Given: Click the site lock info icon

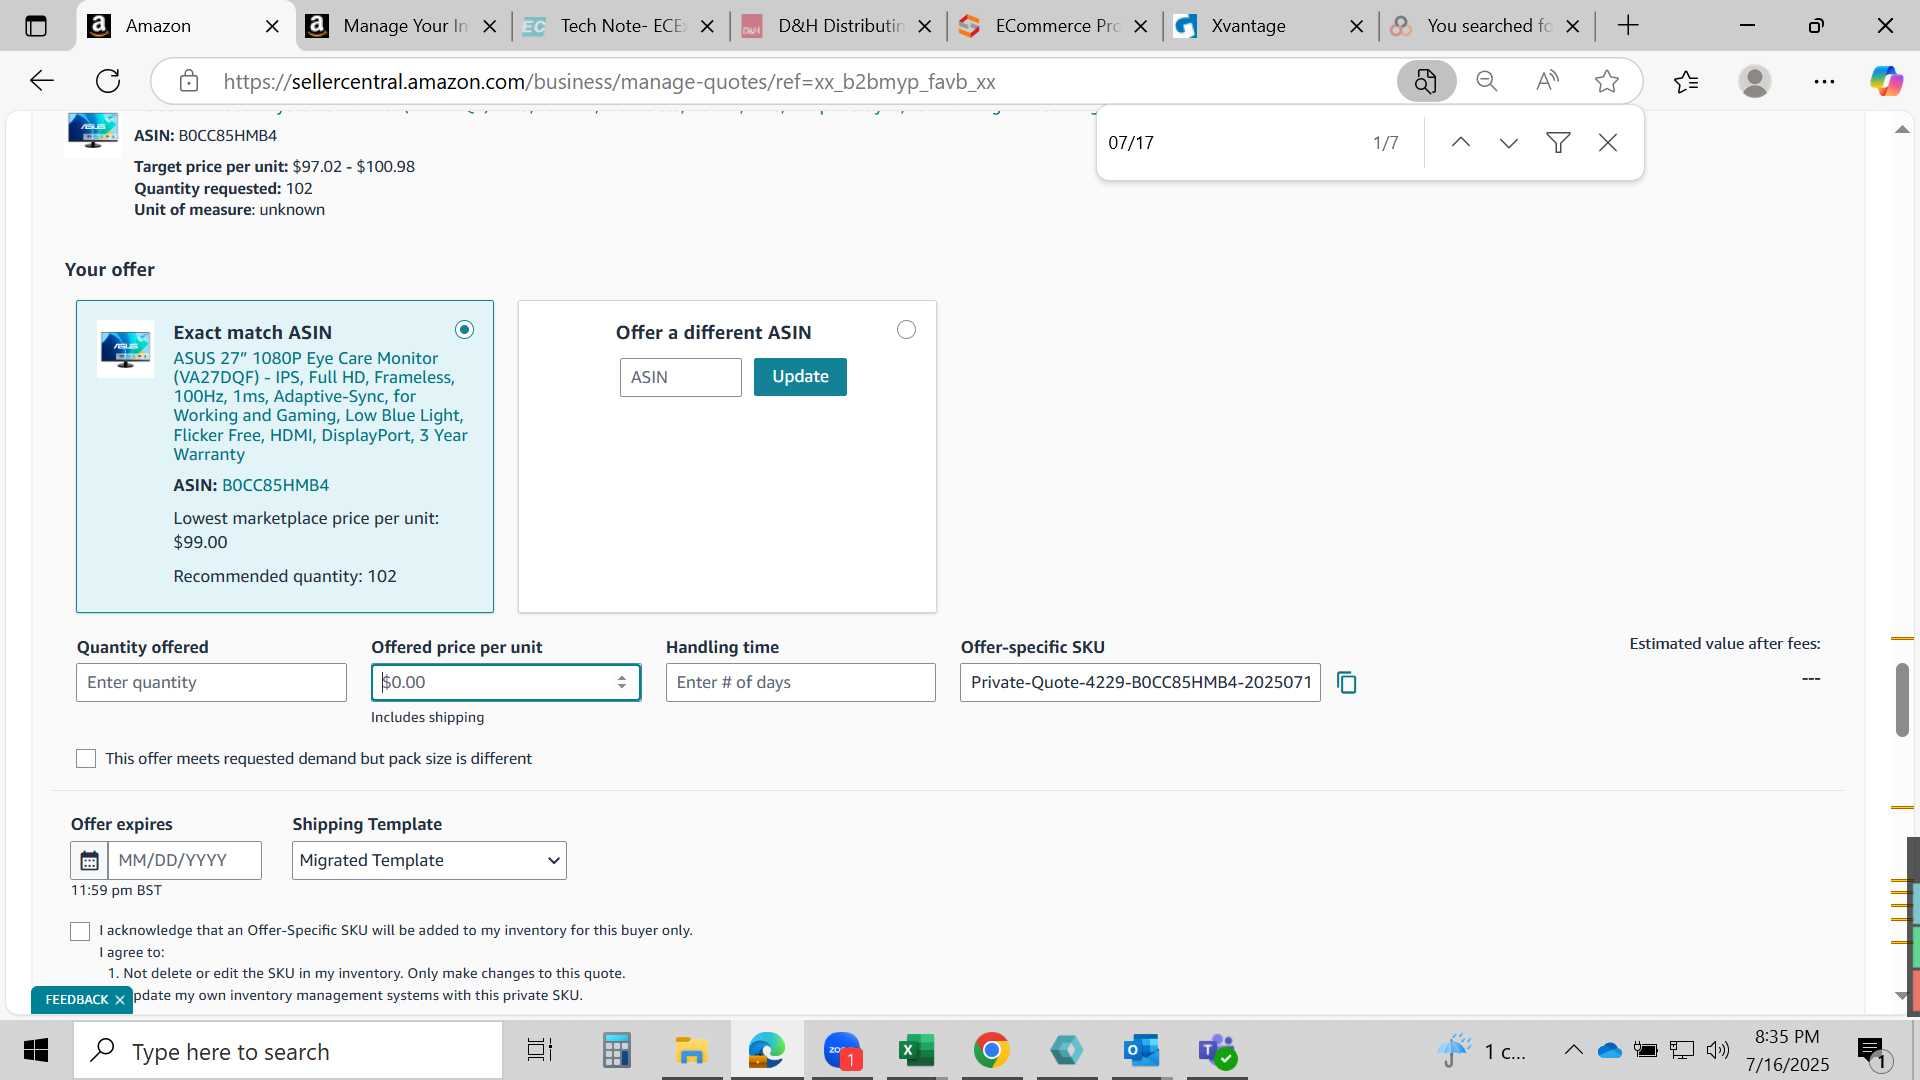Looking at the screenshot, I should [x=189, y=81].
